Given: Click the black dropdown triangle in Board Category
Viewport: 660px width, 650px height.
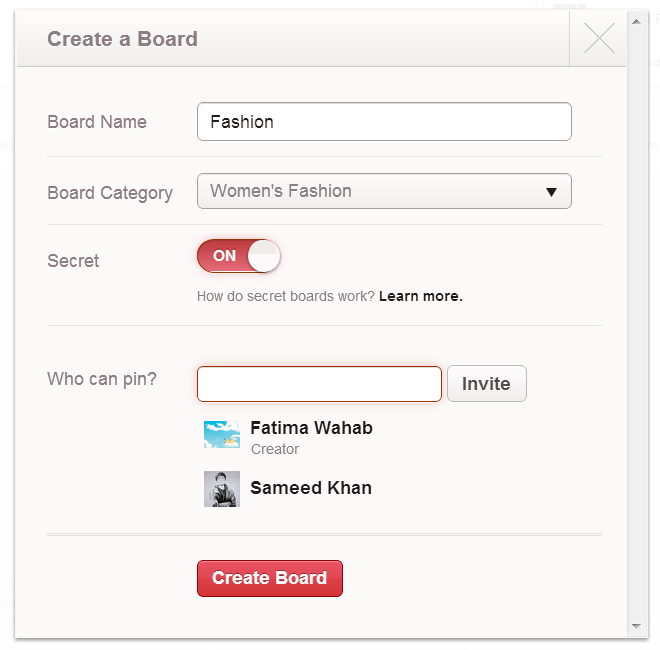Looking at the screenshot, I should click(x=551, y=192).
